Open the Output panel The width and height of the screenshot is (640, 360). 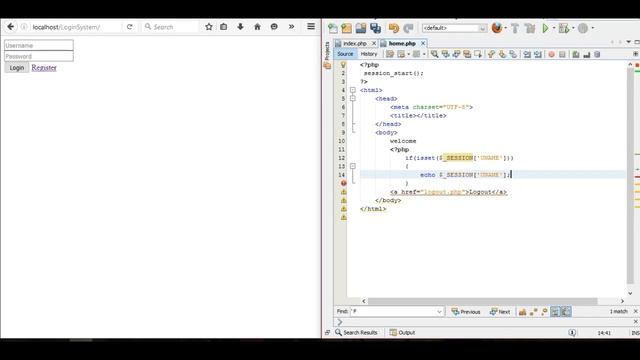[402, 333]
